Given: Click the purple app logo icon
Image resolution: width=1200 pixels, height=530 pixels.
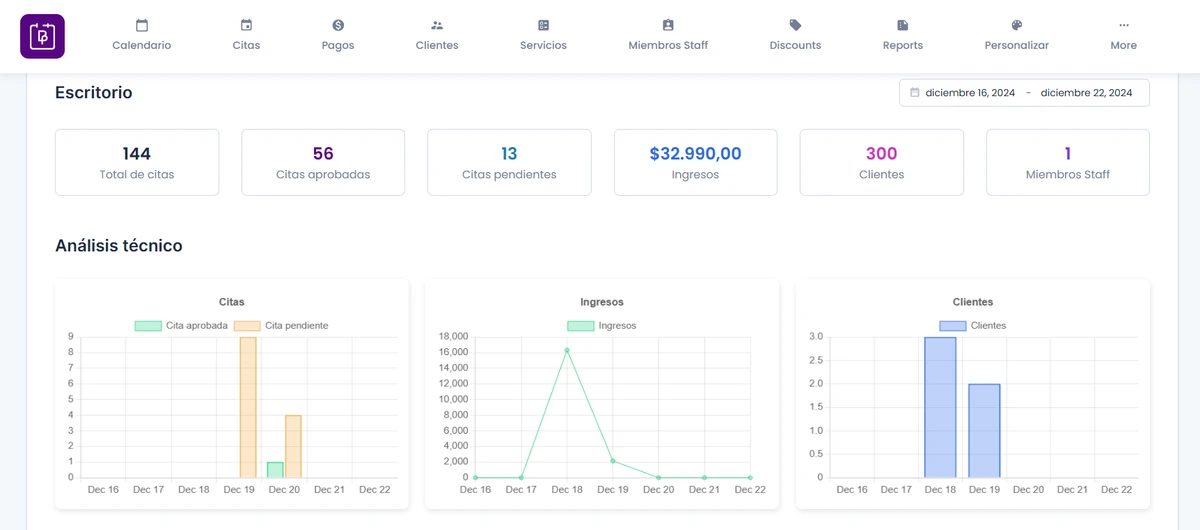Looking at the screenshot, I should pyautogui.click(x=42, y=36).
